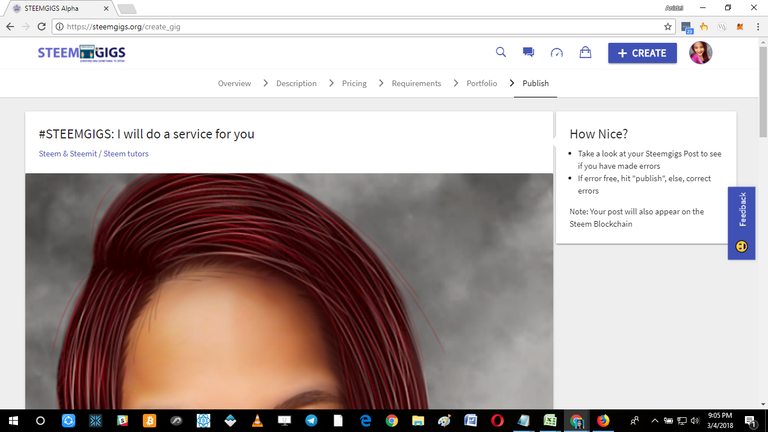The image size is (768, 432).
Task: Open Cortana circle on taskbar
Action: tap(40, 421)
